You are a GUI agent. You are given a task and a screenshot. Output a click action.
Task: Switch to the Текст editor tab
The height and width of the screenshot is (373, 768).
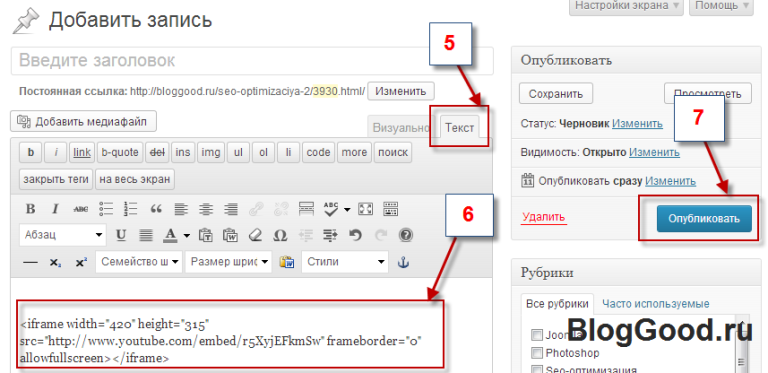click(459, 128)
